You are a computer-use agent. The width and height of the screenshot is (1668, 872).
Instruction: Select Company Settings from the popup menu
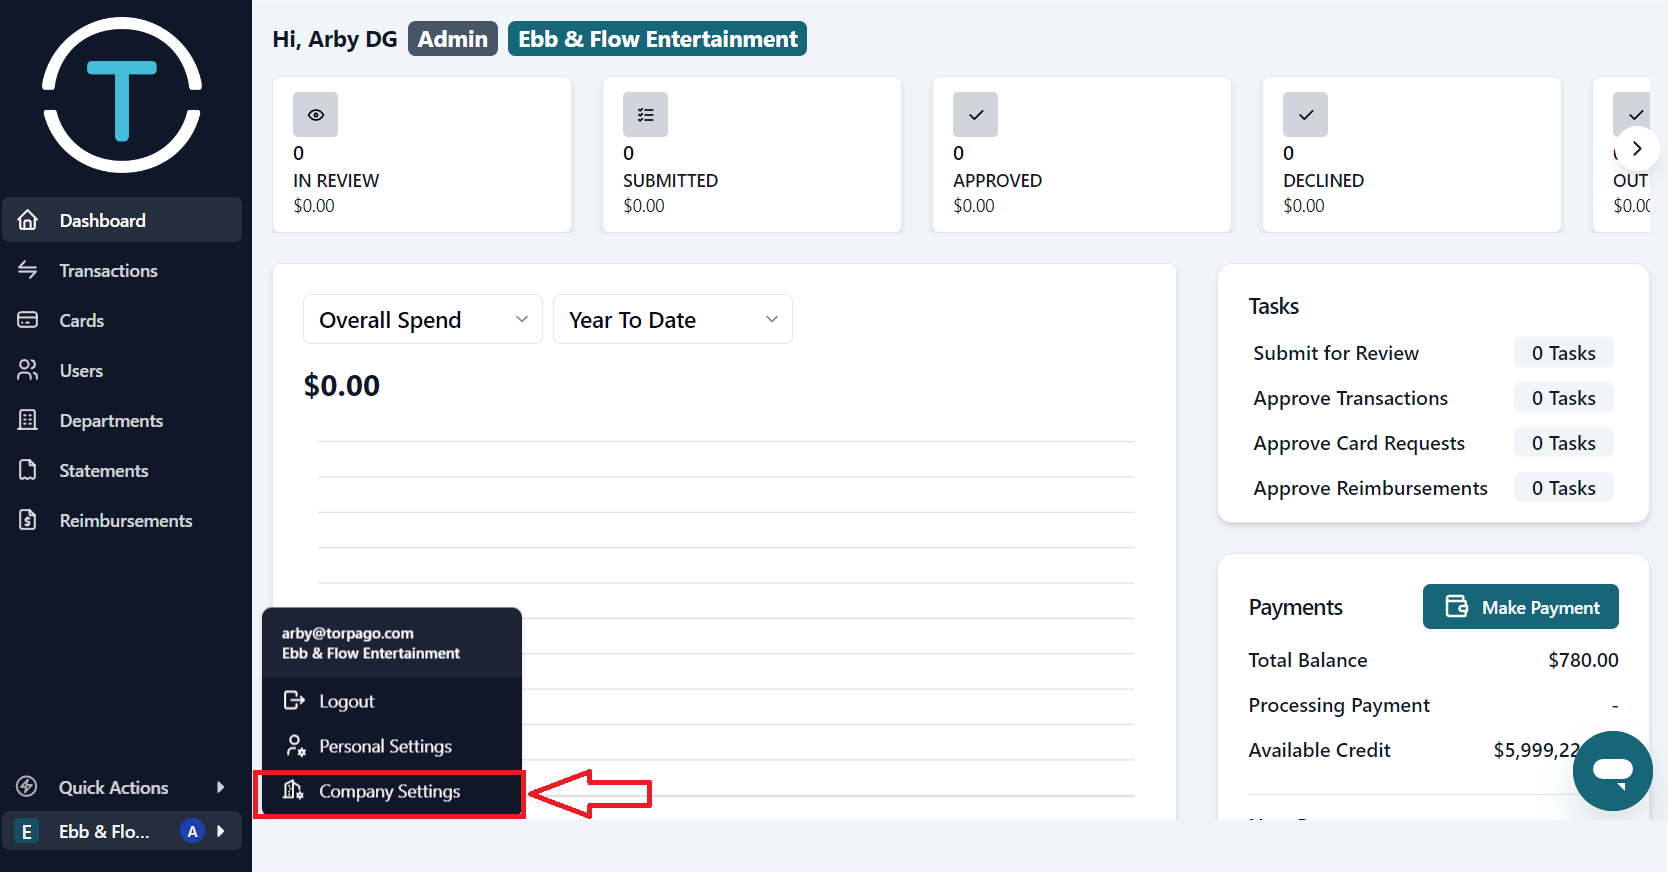click(x=389, y=792)
